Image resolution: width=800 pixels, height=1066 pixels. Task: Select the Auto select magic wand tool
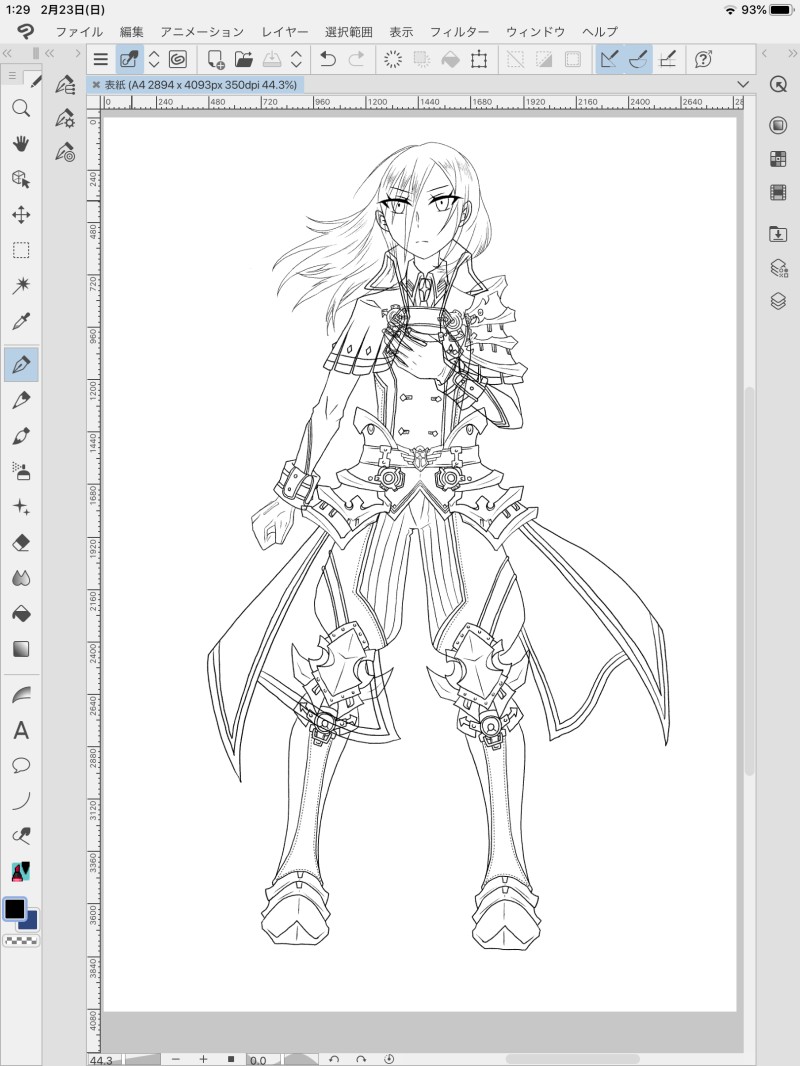tap(21, 286)
